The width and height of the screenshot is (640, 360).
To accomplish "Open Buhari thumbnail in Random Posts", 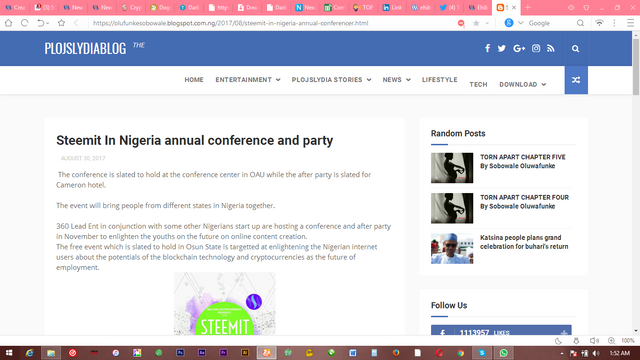I will point(452,248).
